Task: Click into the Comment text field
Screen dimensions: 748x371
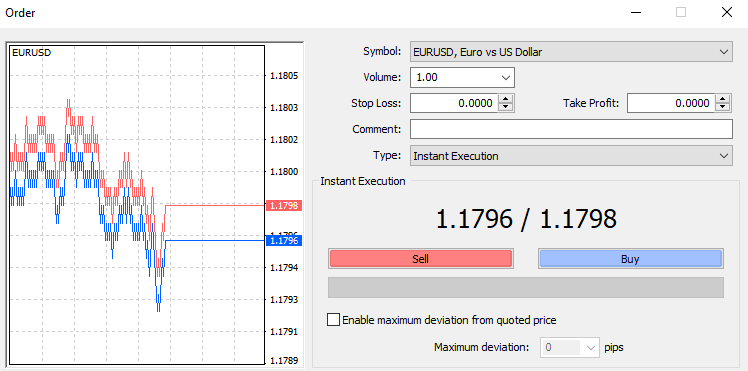Action: [x=571, y=129]
